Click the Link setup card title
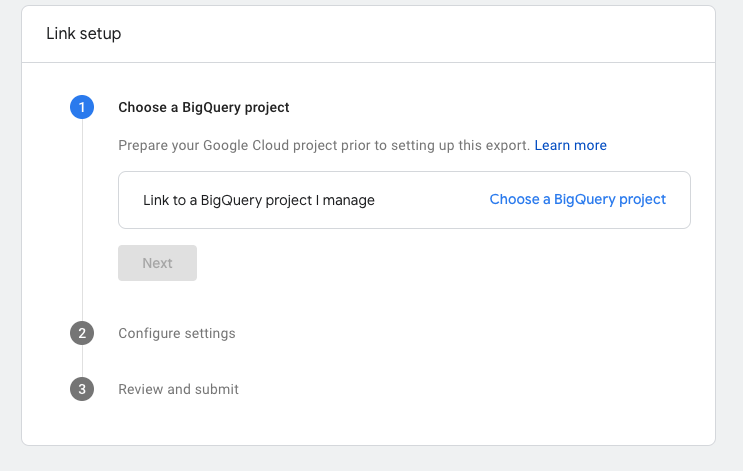The height and width of the screenshot is (471, 743). (x=84, y=34)
